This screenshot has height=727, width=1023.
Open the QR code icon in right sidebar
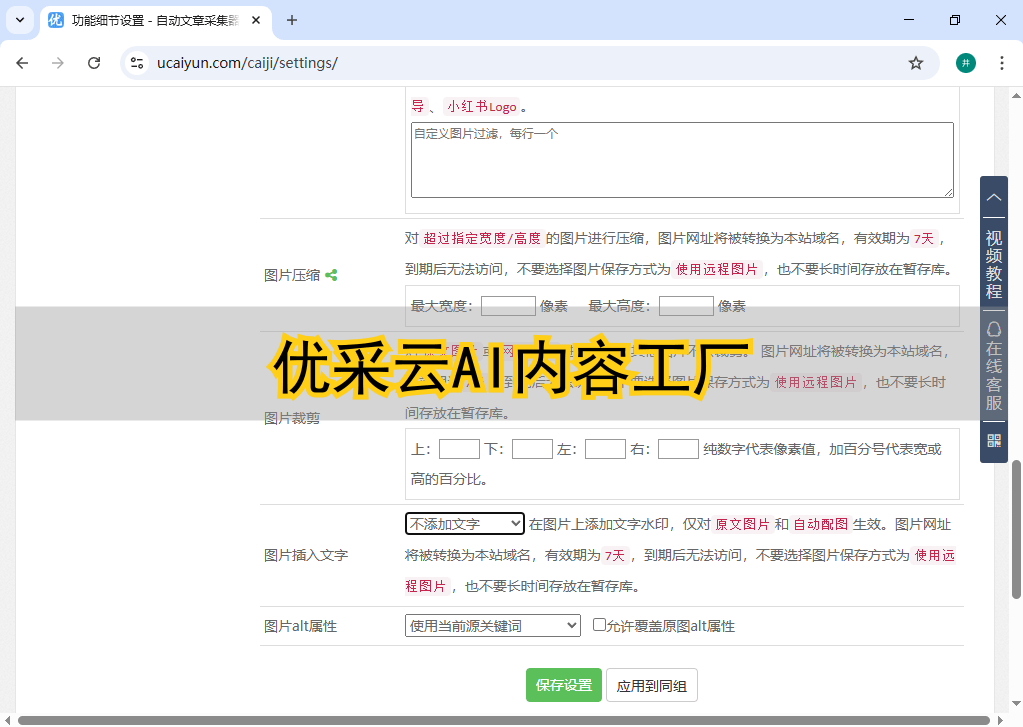point(993,440)
